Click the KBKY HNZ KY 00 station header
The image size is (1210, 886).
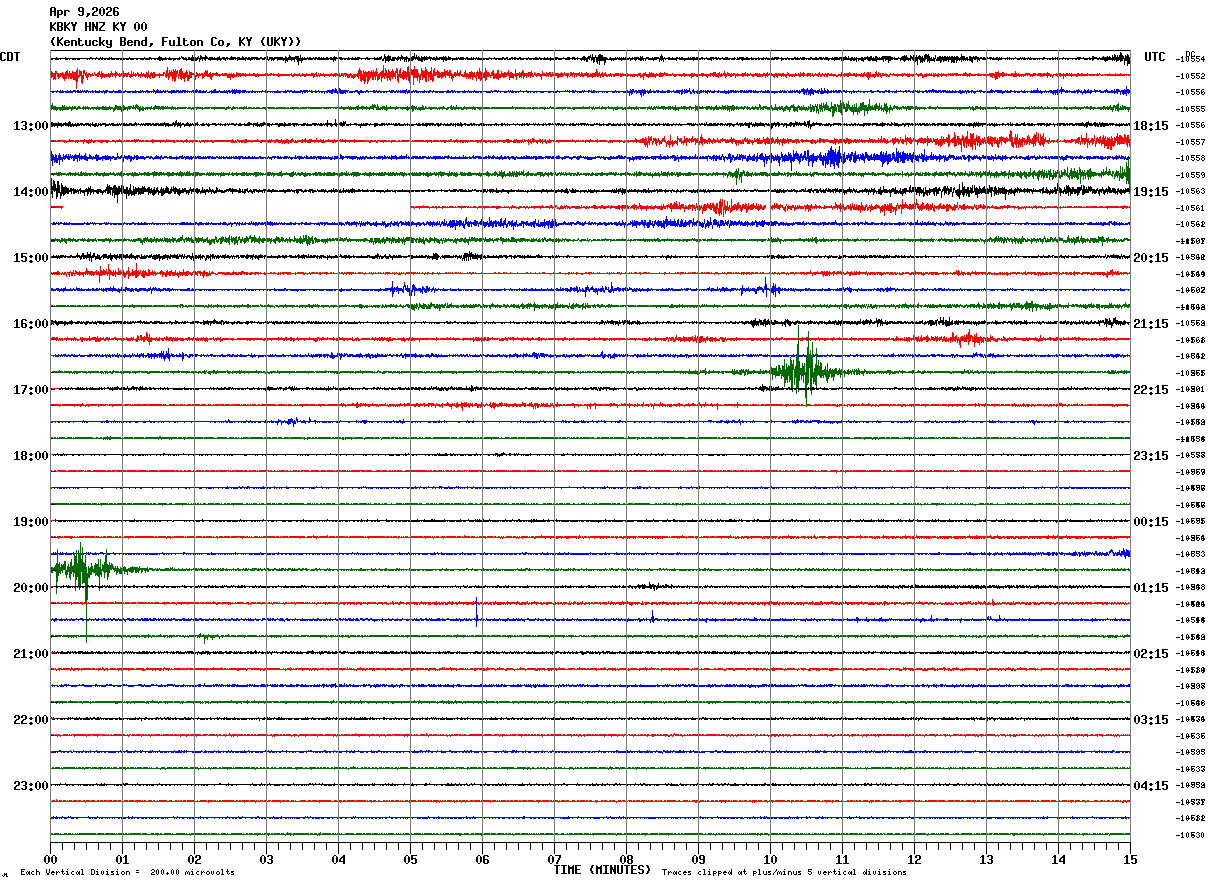[98, 27]
